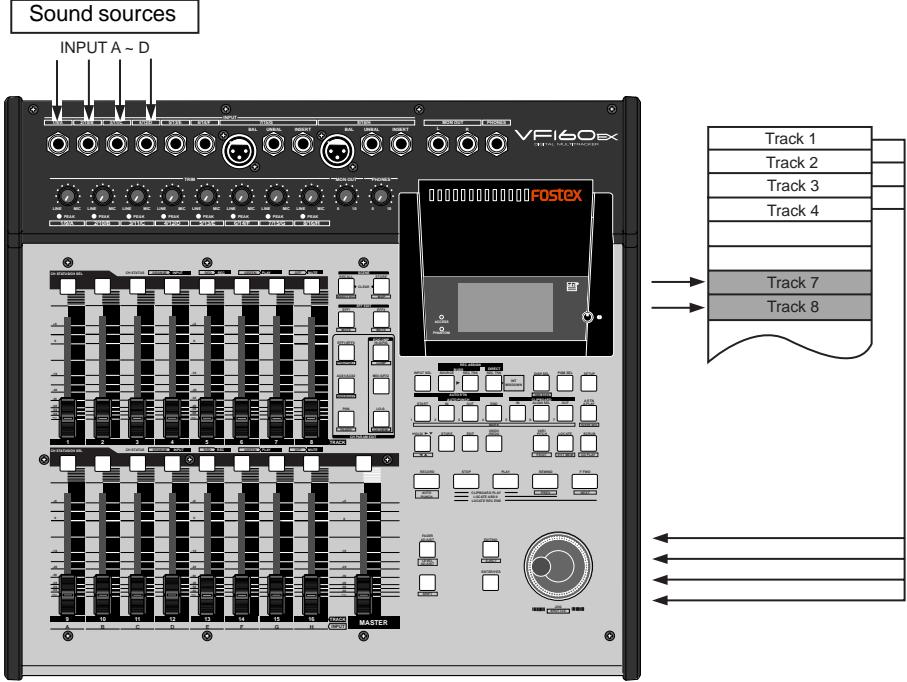Viewport: 907px width, 682px height.
Task: Click the 'Track 1' label
Action: (790, 139)
